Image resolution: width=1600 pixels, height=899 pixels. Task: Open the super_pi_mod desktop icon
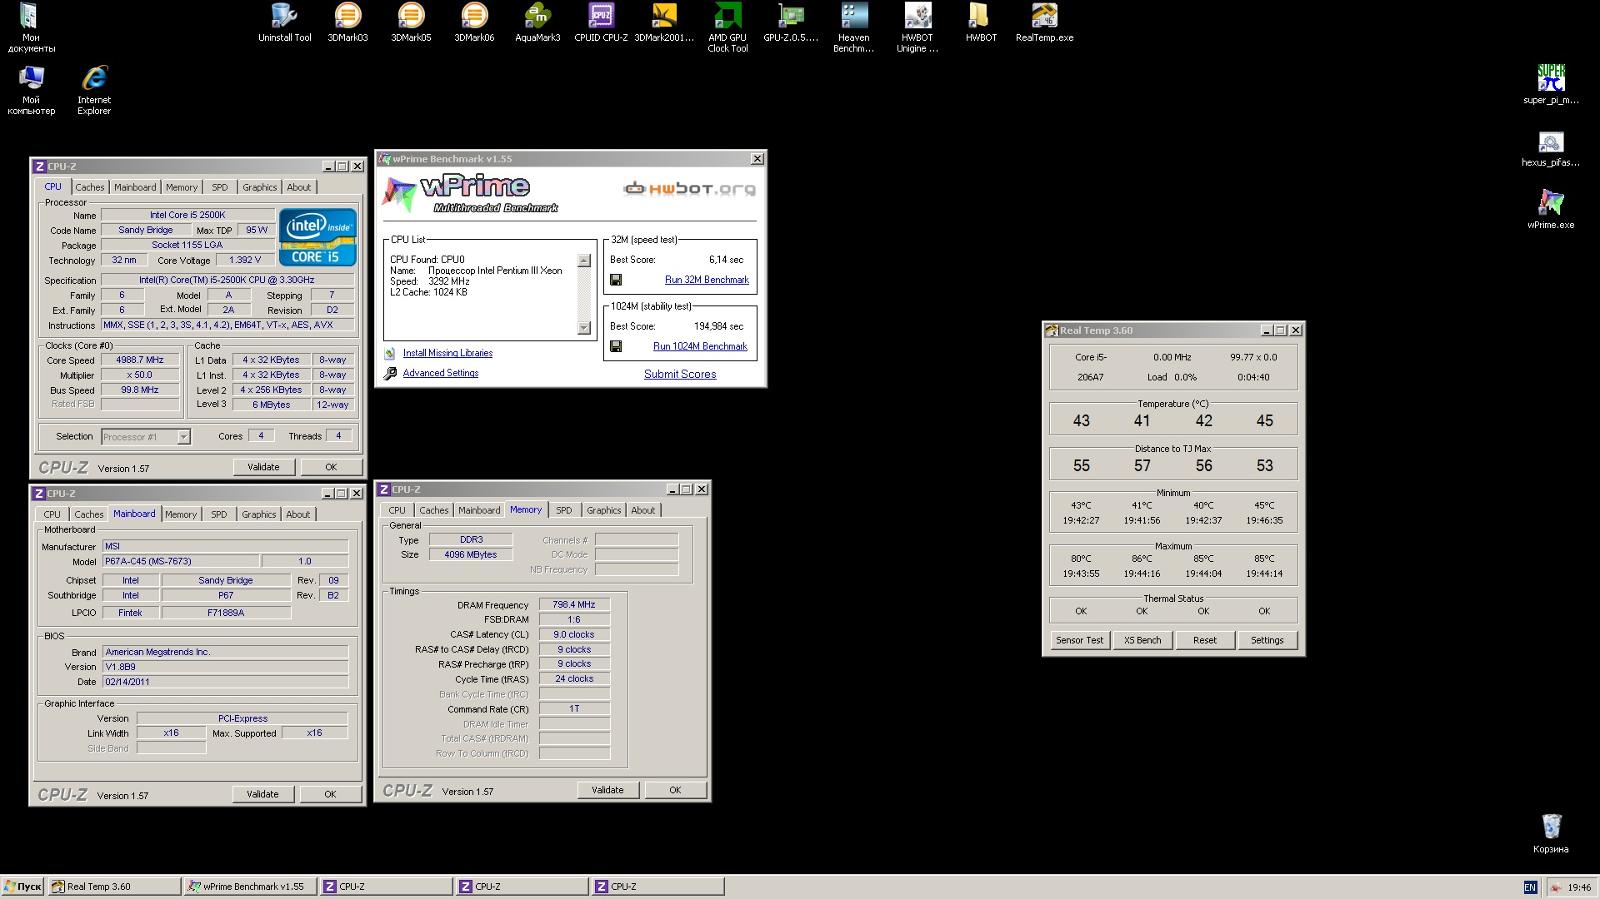pos(1550,84)
